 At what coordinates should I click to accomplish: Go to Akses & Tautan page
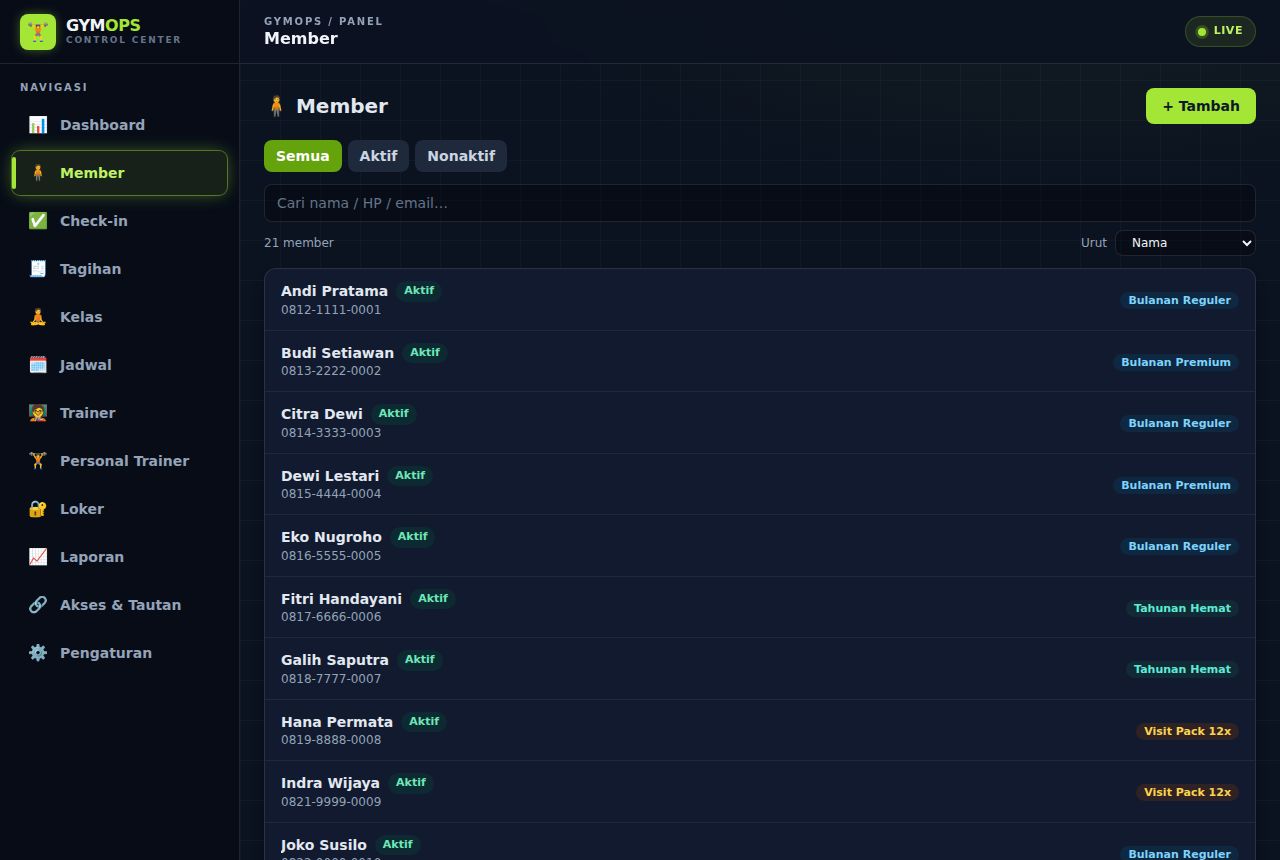pos(120,605)
